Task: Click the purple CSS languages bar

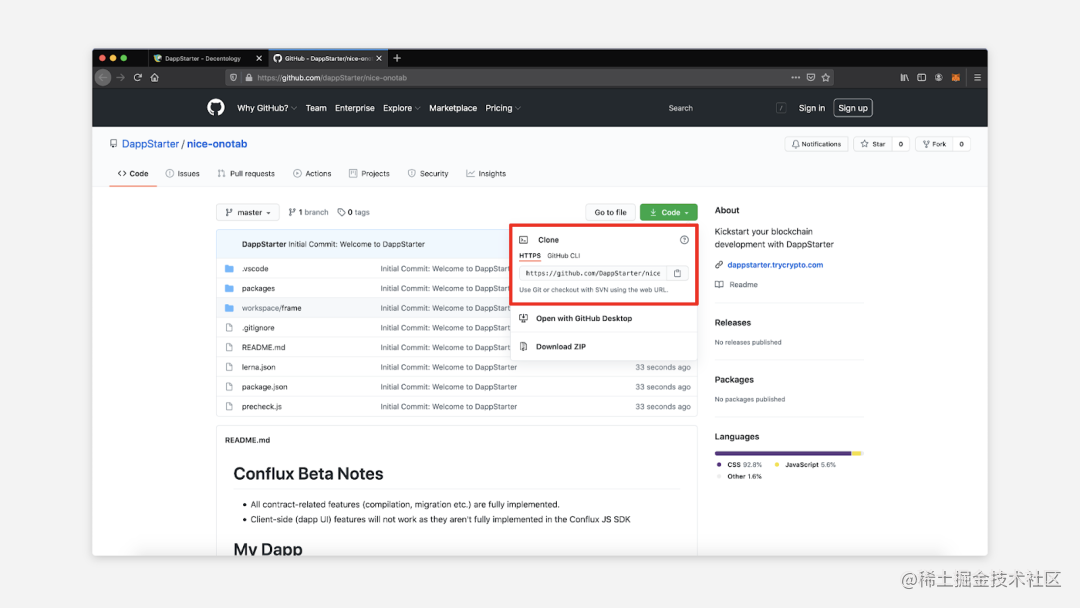Action: [783, 453]
